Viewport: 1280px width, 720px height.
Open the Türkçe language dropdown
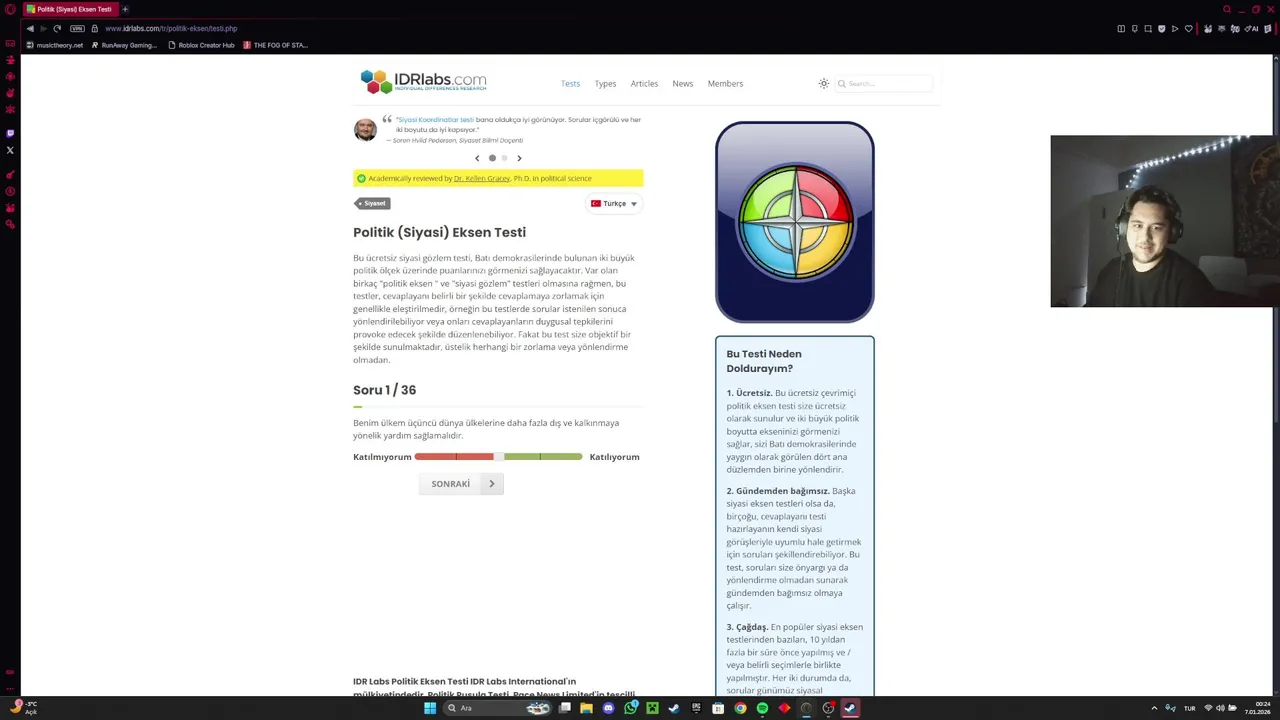coord(614,203)
